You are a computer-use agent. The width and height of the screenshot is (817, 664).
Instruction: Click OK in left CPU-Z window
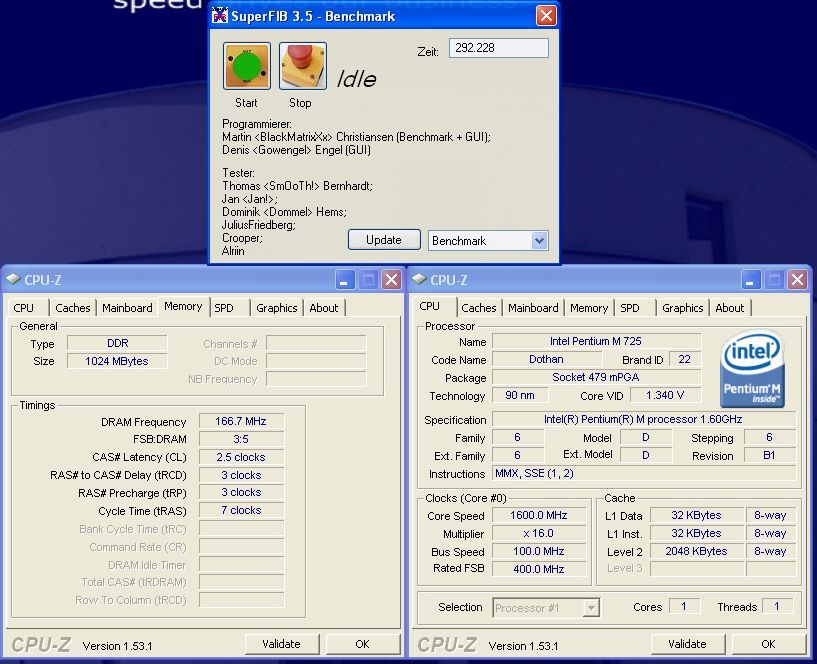(x=362, y=644)
